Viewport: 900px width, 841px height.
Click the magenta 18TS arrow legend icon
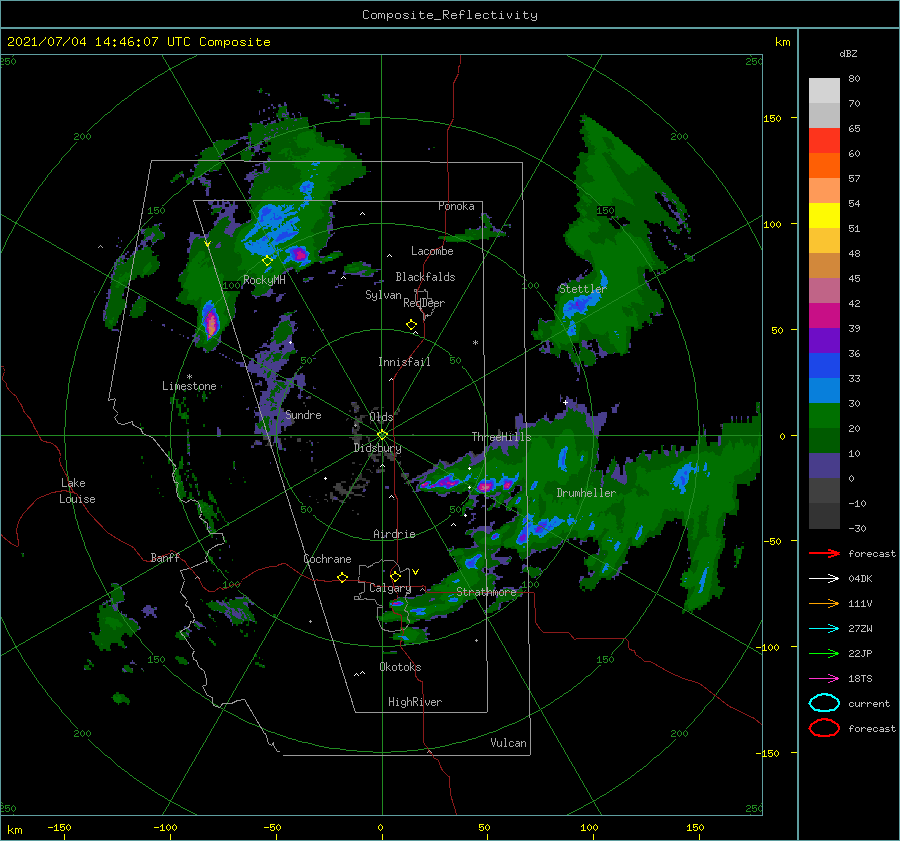tap(824, 679)
